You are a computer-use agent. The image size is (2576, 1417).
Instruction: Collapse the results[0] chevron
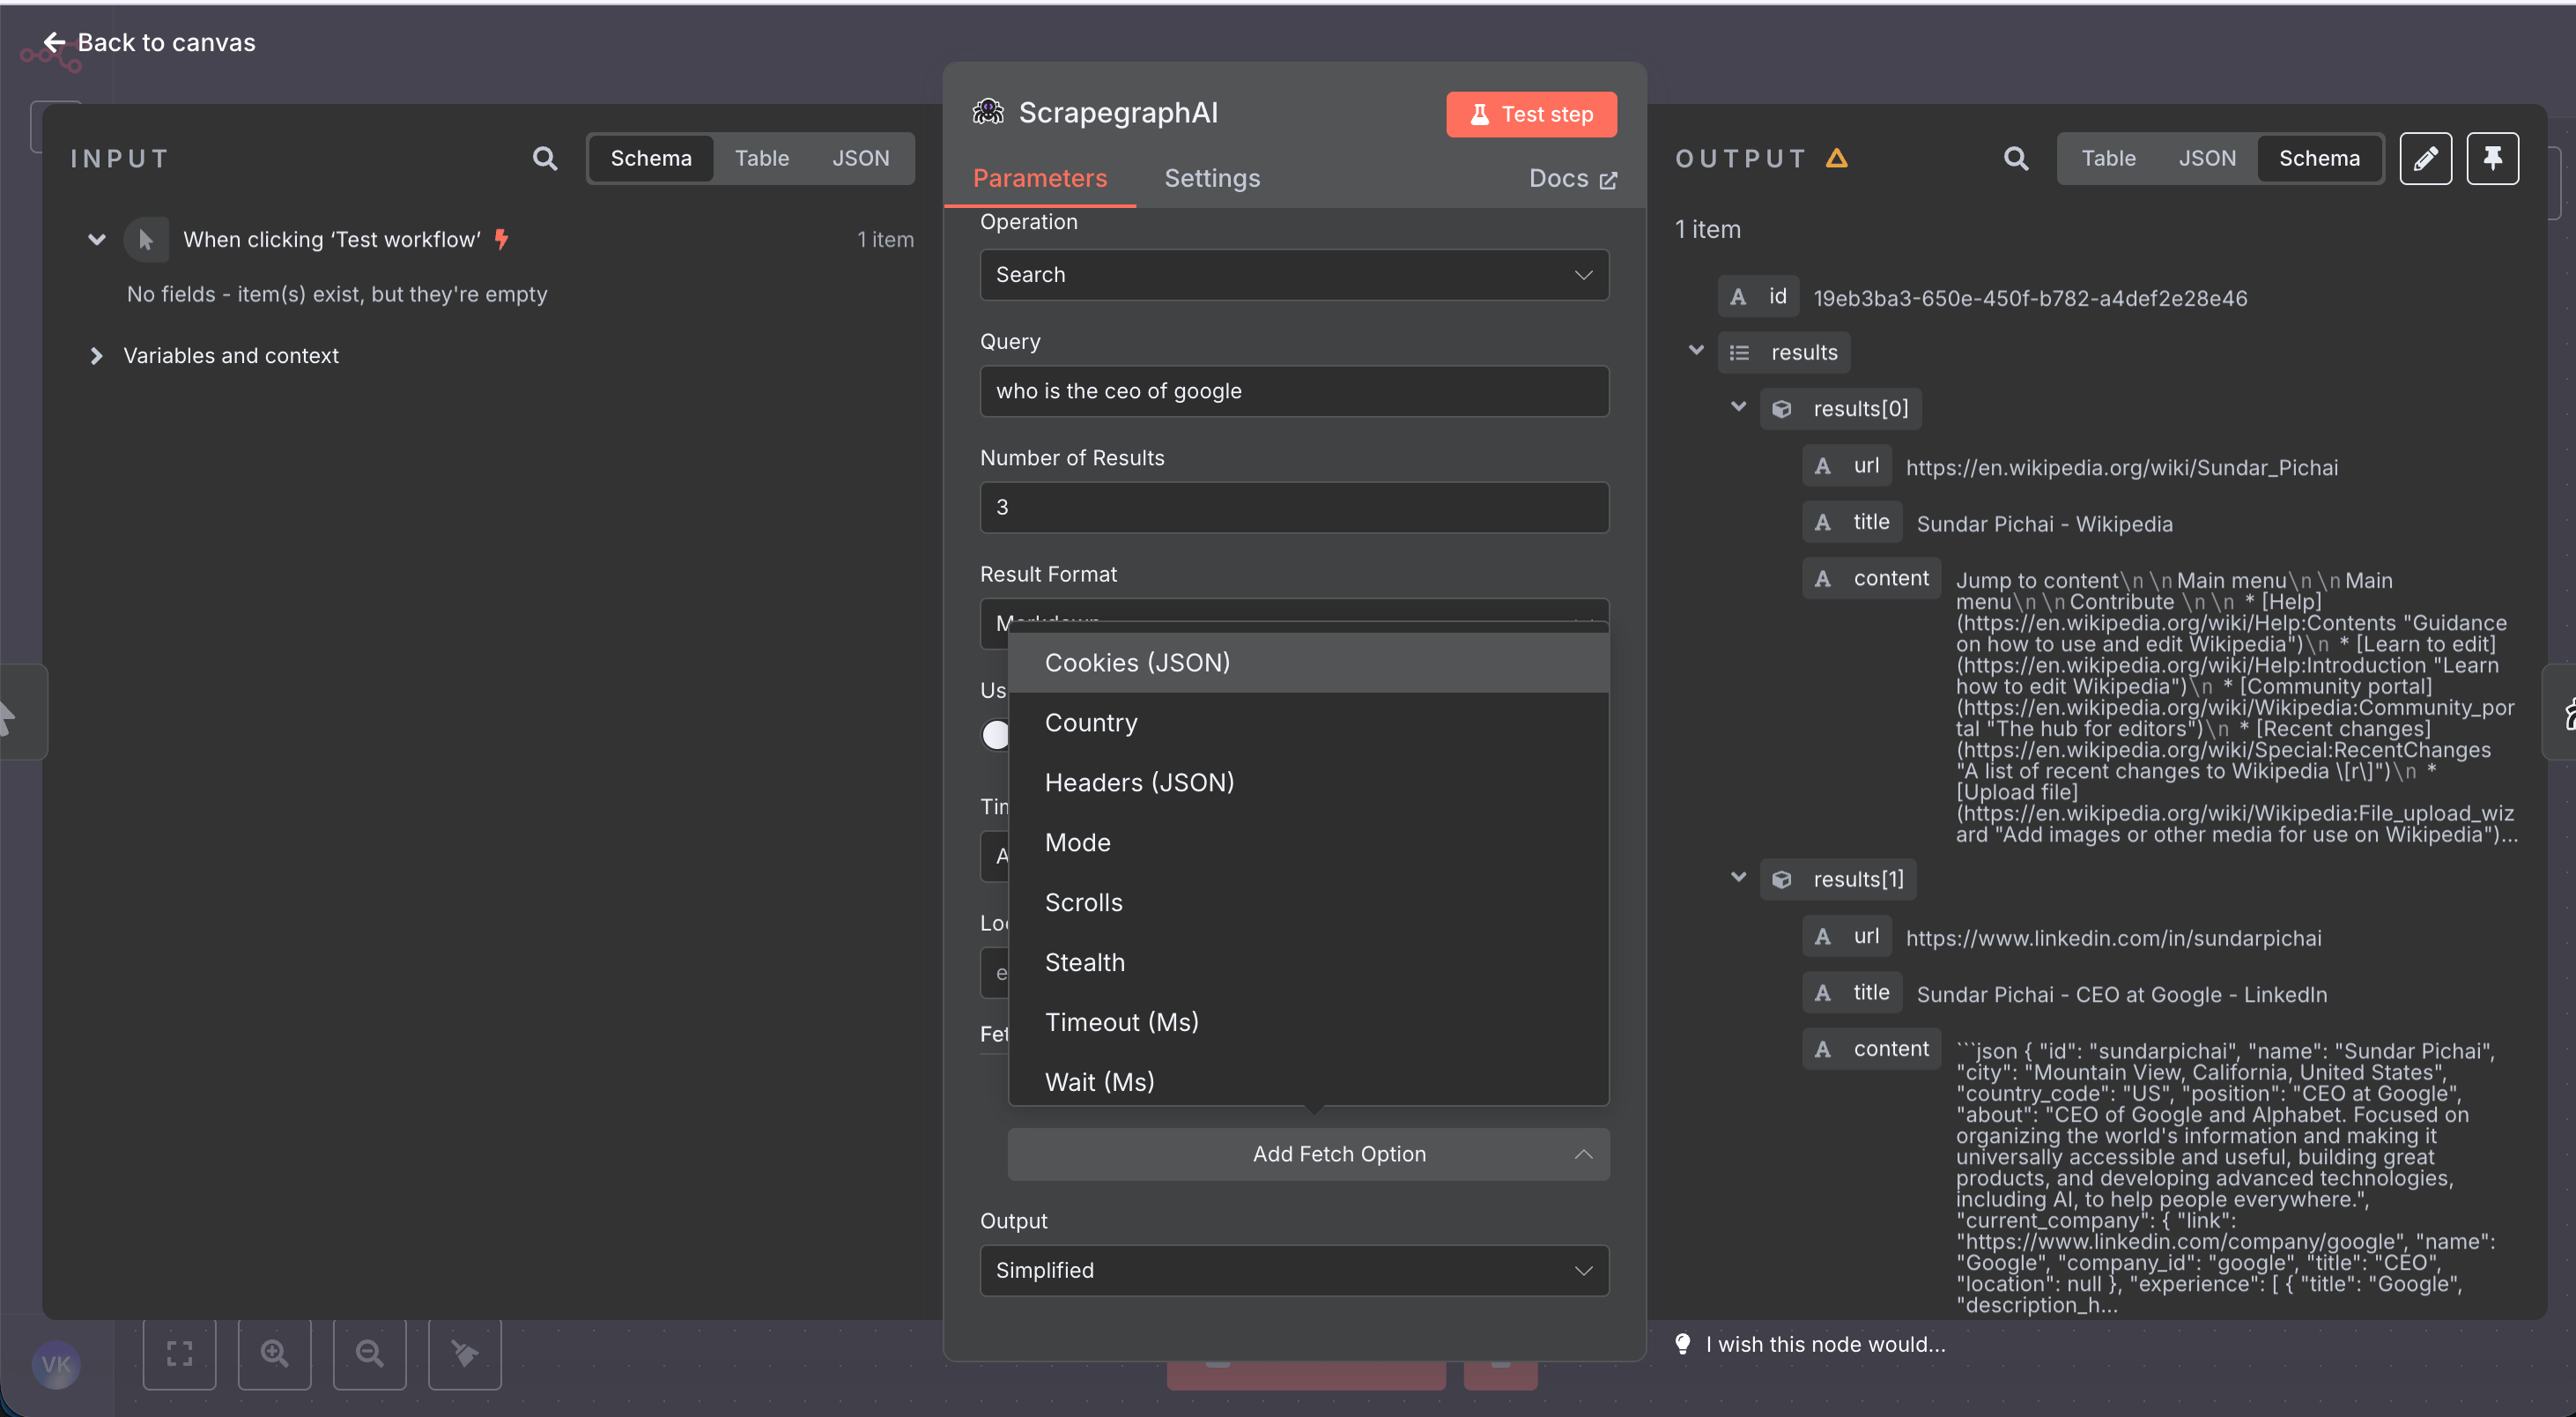[x=1738, y=406]
